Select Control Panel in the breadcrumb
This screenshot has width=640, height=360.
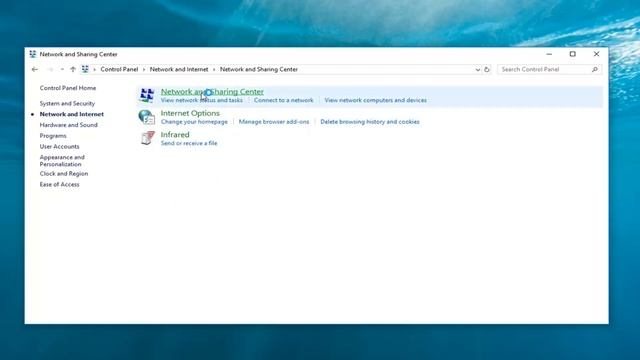pyautogui.click(x=119, y=69)
